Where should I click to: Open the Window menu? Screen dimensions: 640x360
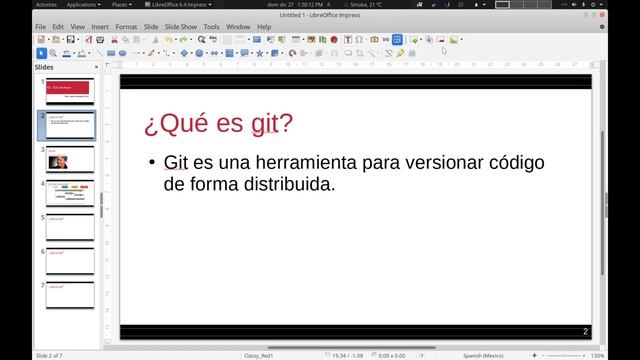(x=238, y=27)
